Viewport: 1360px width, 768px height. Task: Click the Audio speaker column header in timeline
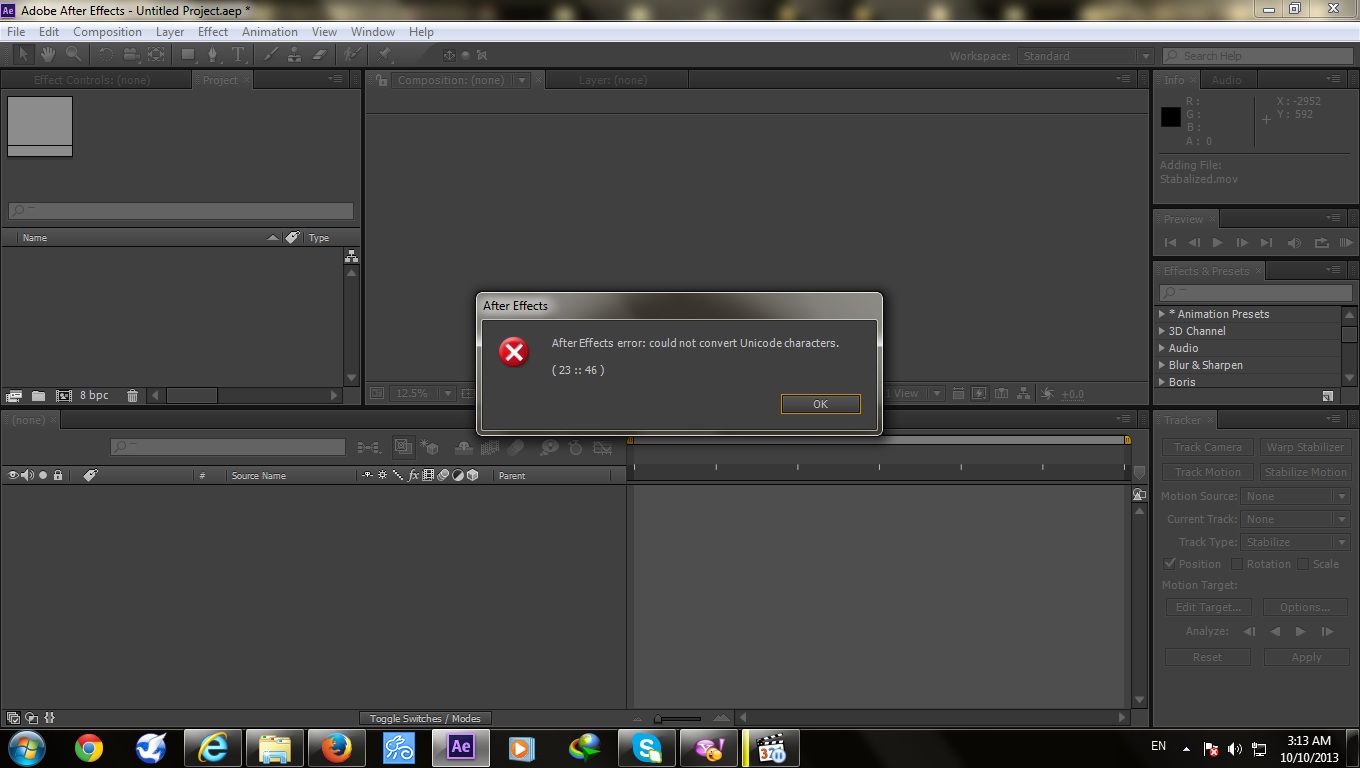[27, 476]
